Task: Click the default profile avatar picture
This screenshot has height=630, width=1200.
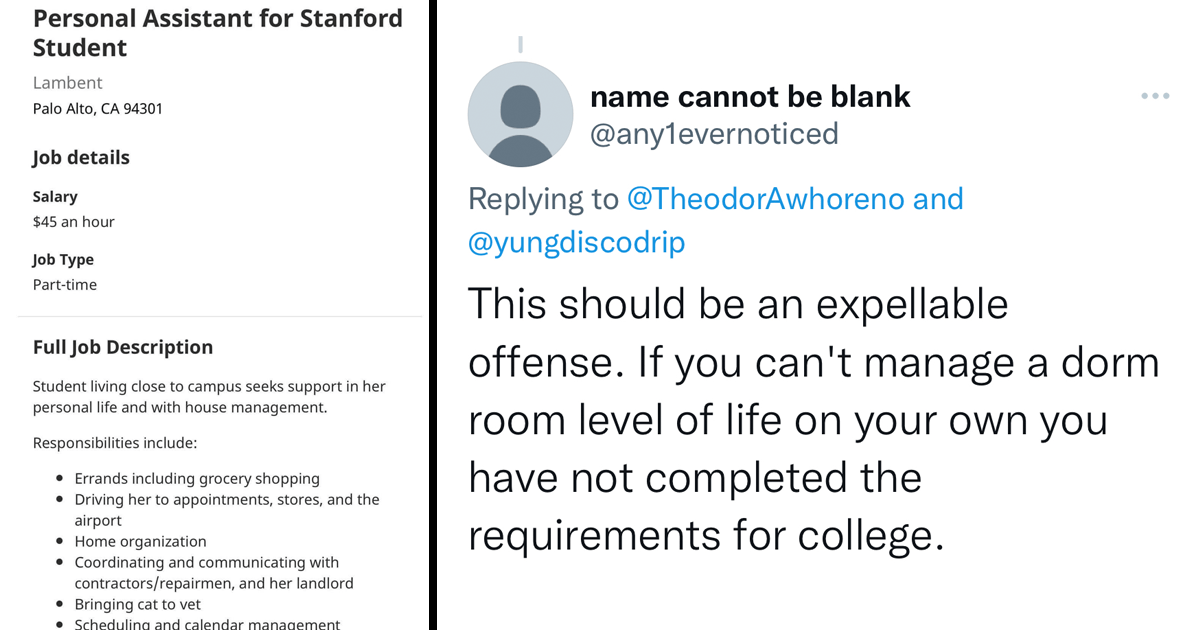Action: (x=520, y=114)
